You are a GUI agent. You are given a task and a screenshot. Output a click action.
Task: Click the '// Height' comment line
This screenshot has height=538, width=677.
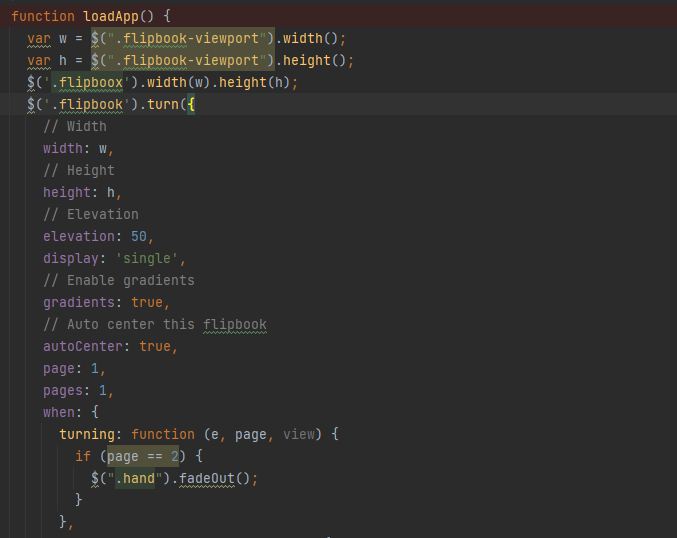click(78, 170)
